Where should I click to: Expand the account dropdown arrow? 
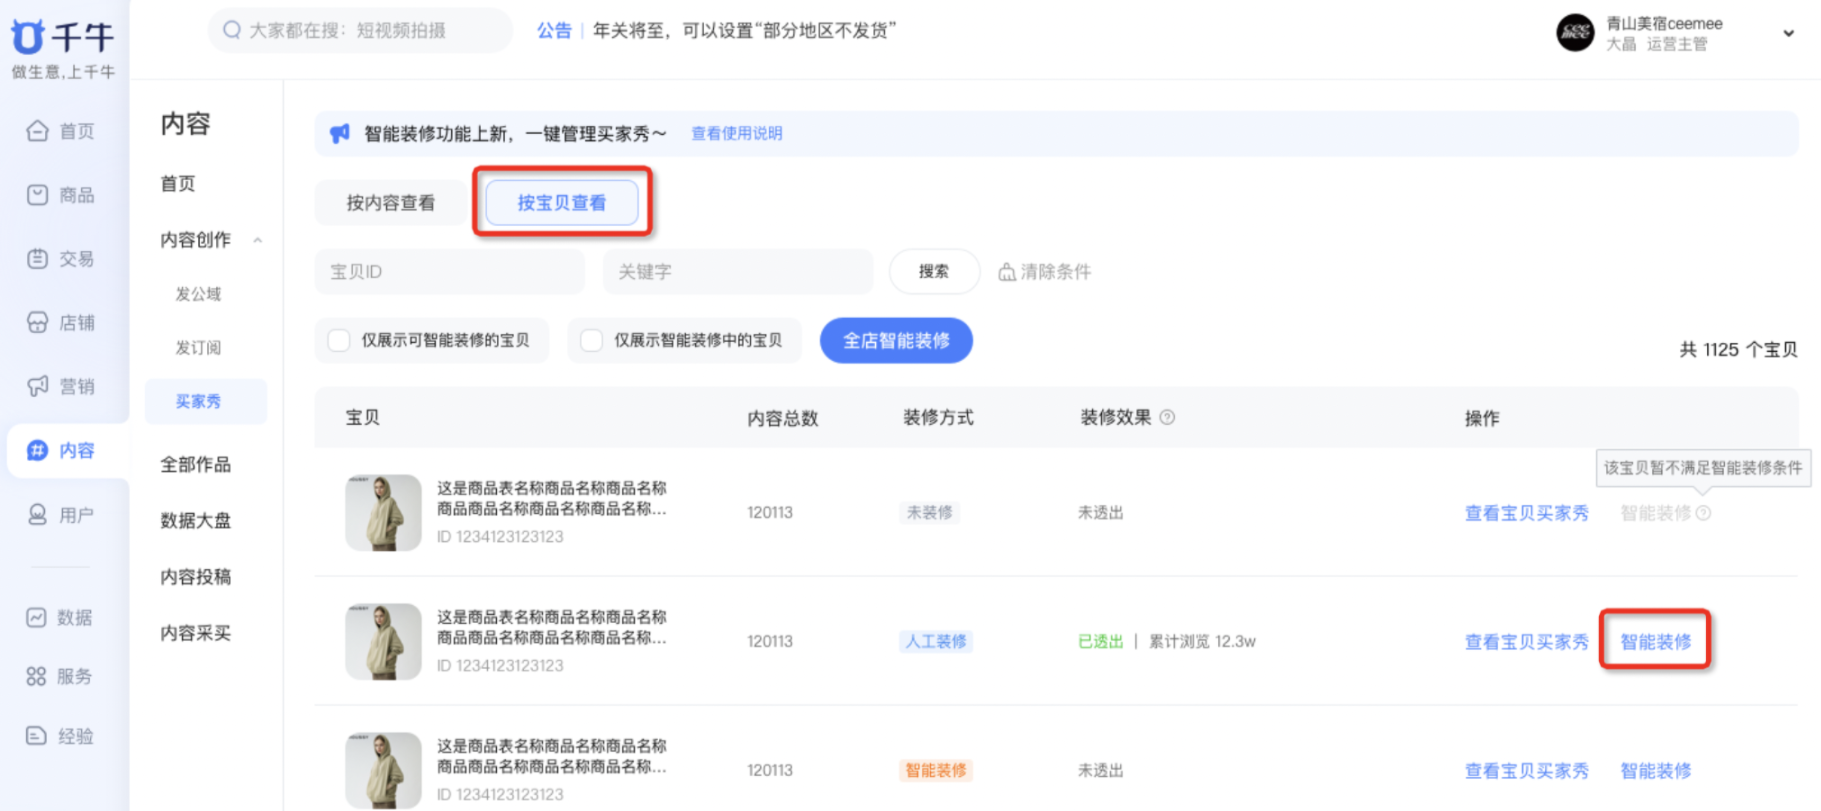pos(1788,33)
